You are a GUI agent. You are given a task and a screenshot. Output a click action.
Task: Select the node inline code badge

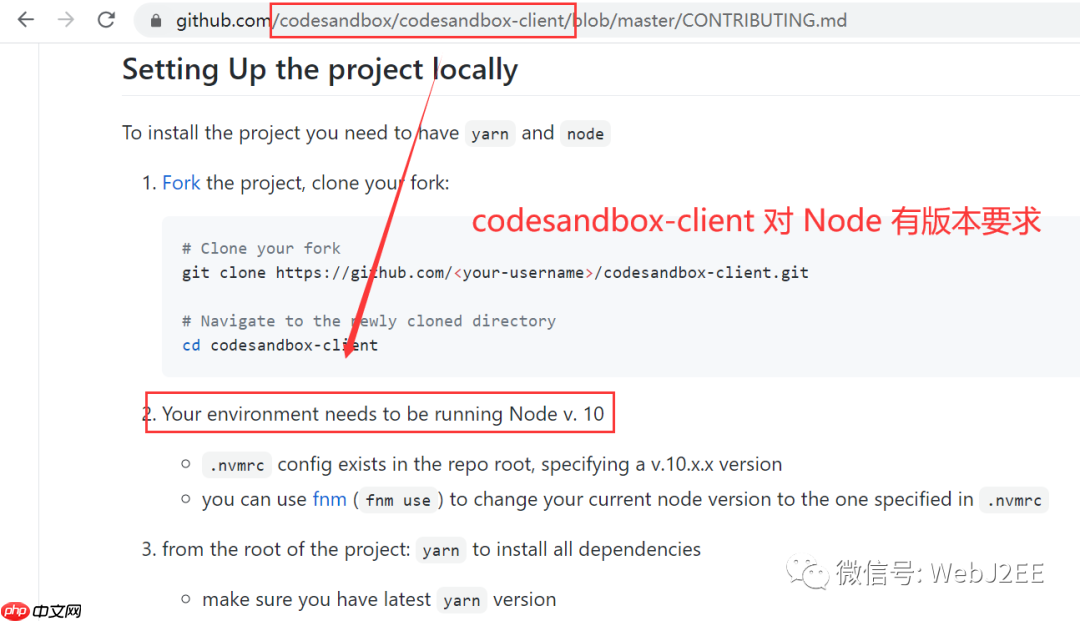coord(585,134)
